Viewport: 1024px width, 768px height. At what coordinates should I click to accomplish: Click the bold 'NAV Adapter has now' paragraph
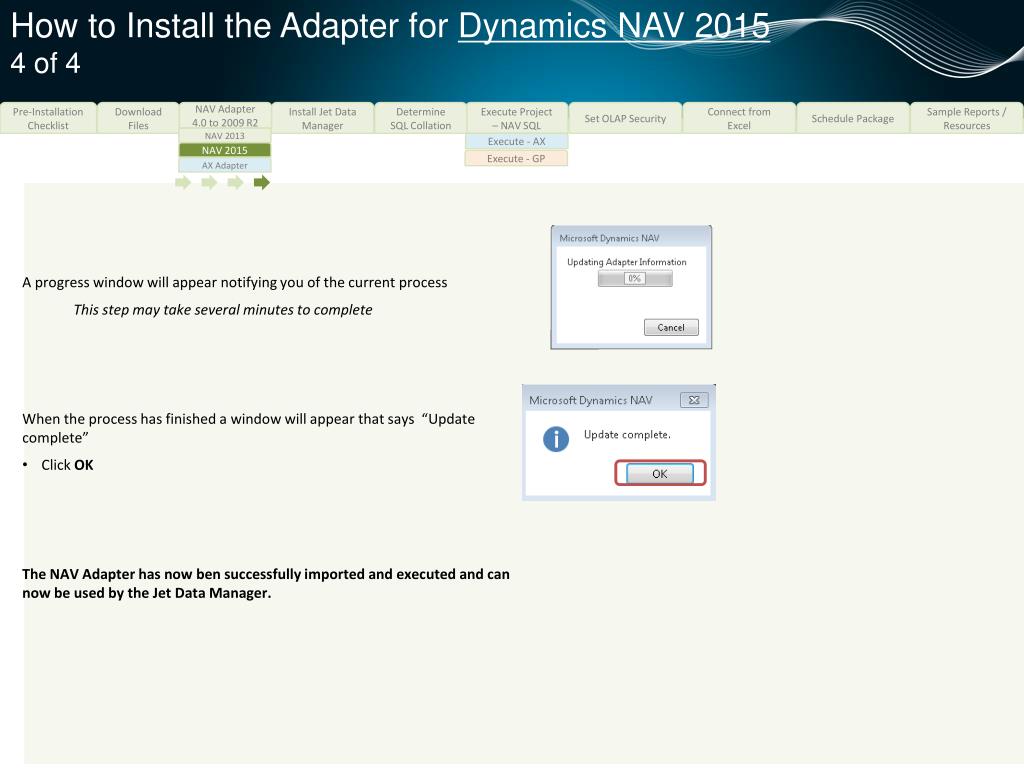click(x=266, y=583)
